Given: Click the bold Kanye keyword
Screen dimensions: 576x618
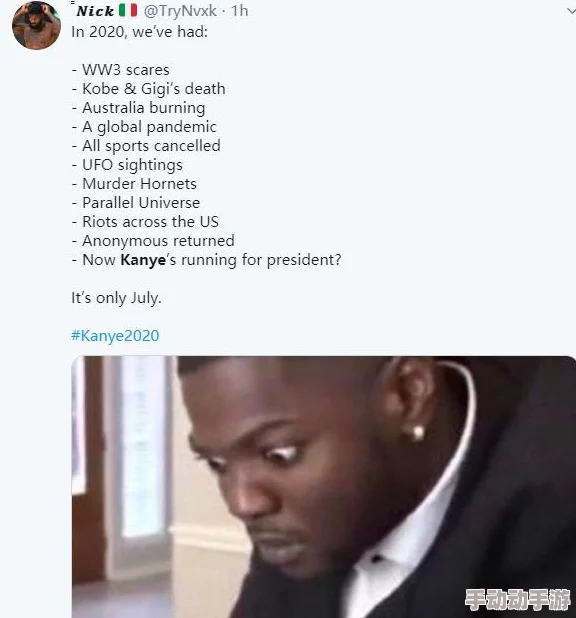Looking at the screenshot, I should [143, 260].
